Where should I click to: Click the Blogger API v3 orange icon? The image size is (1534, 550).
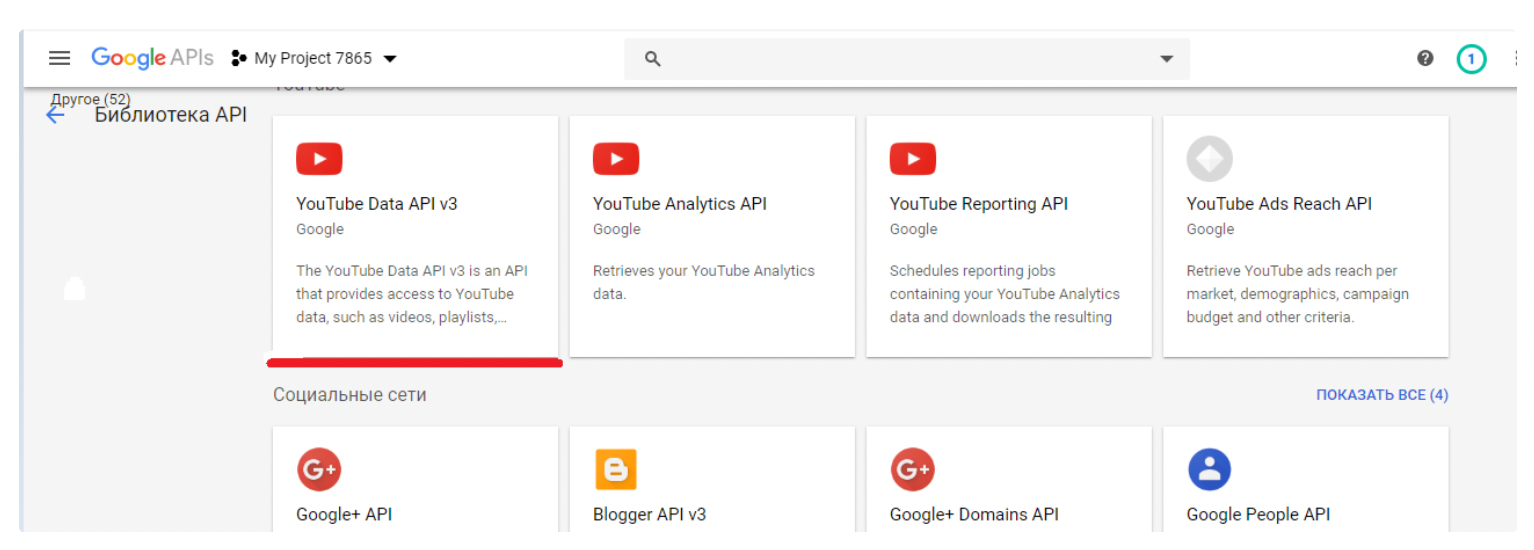pos(616,470)
